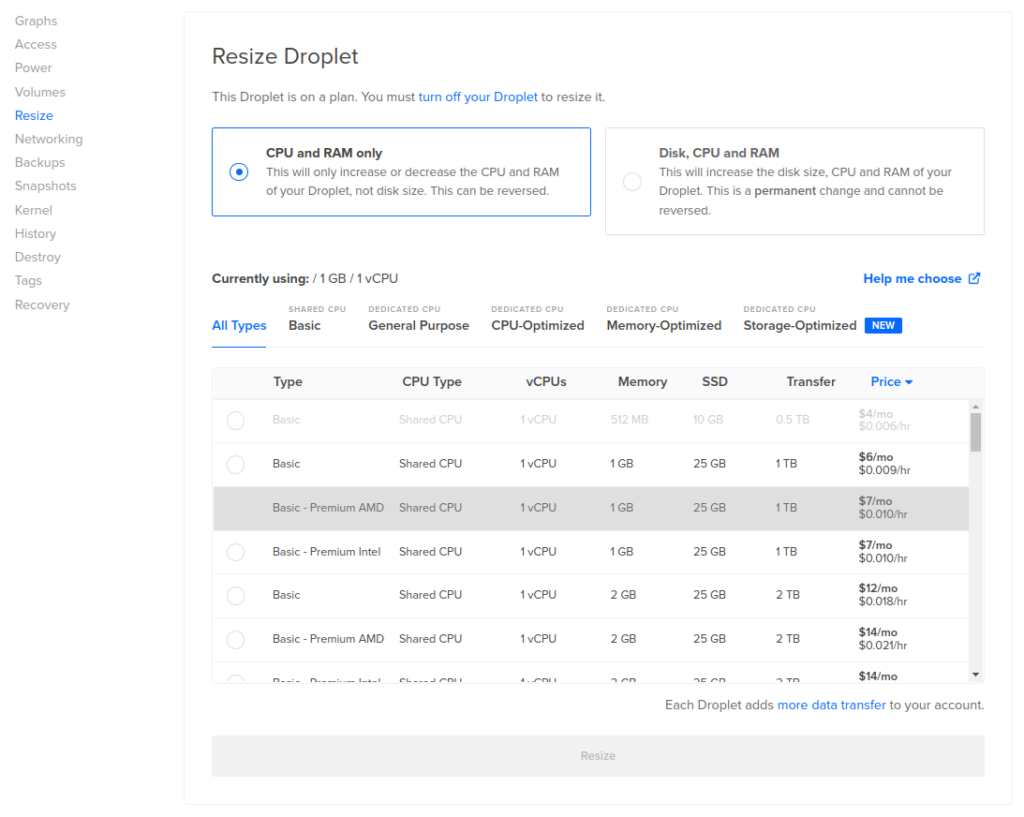The width and height of the screenshot is (1024, 817).
Task: Click the turn off your Droplet link
Action: pos(478,97)
